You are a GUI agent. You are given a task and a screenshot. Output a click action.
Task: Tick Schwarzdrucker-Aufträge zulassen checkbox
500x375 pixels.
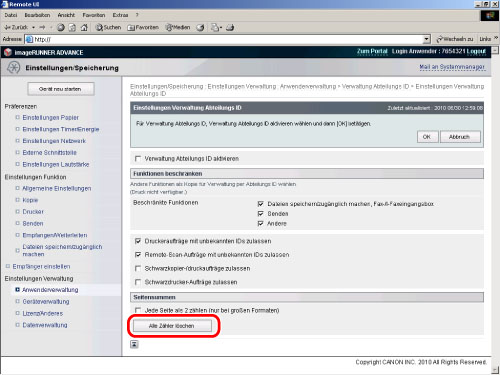coord(138,282)
